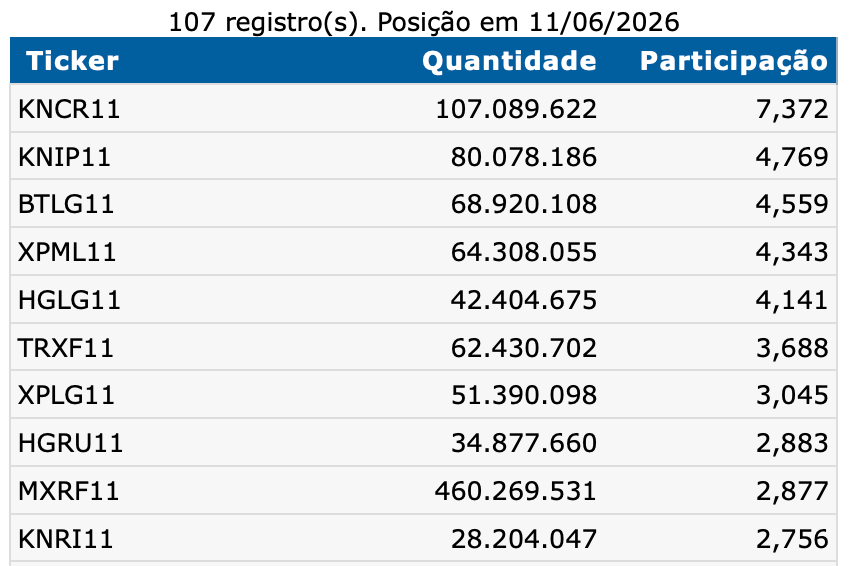Click participation value 2,756 for KNRI11
This screenshot has height=566, width=850.
click(792, 539)
